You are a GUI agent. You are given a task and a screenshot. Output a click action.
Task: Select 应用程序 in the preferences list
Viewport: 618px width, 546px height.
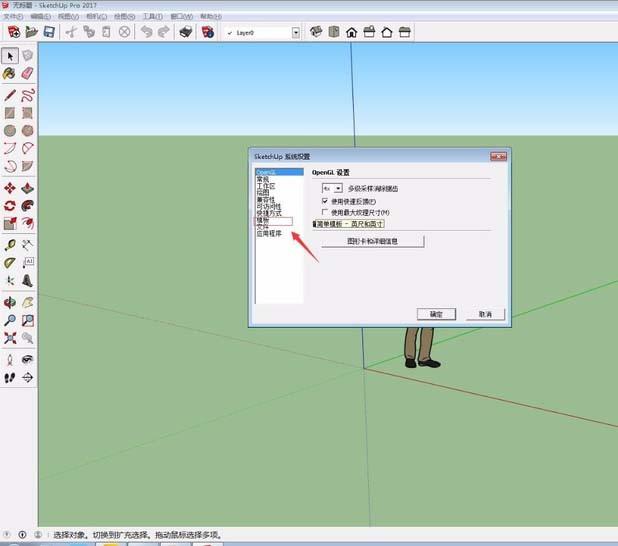click(x=269, y=233)
